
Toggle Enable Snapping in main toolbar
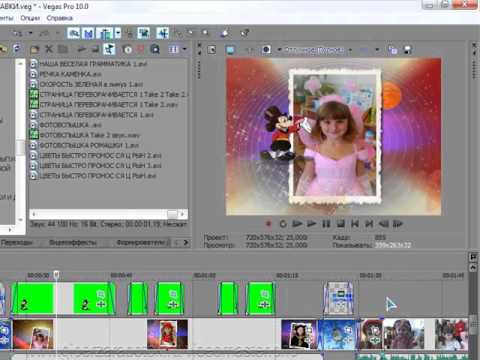(x=74, y=33)
